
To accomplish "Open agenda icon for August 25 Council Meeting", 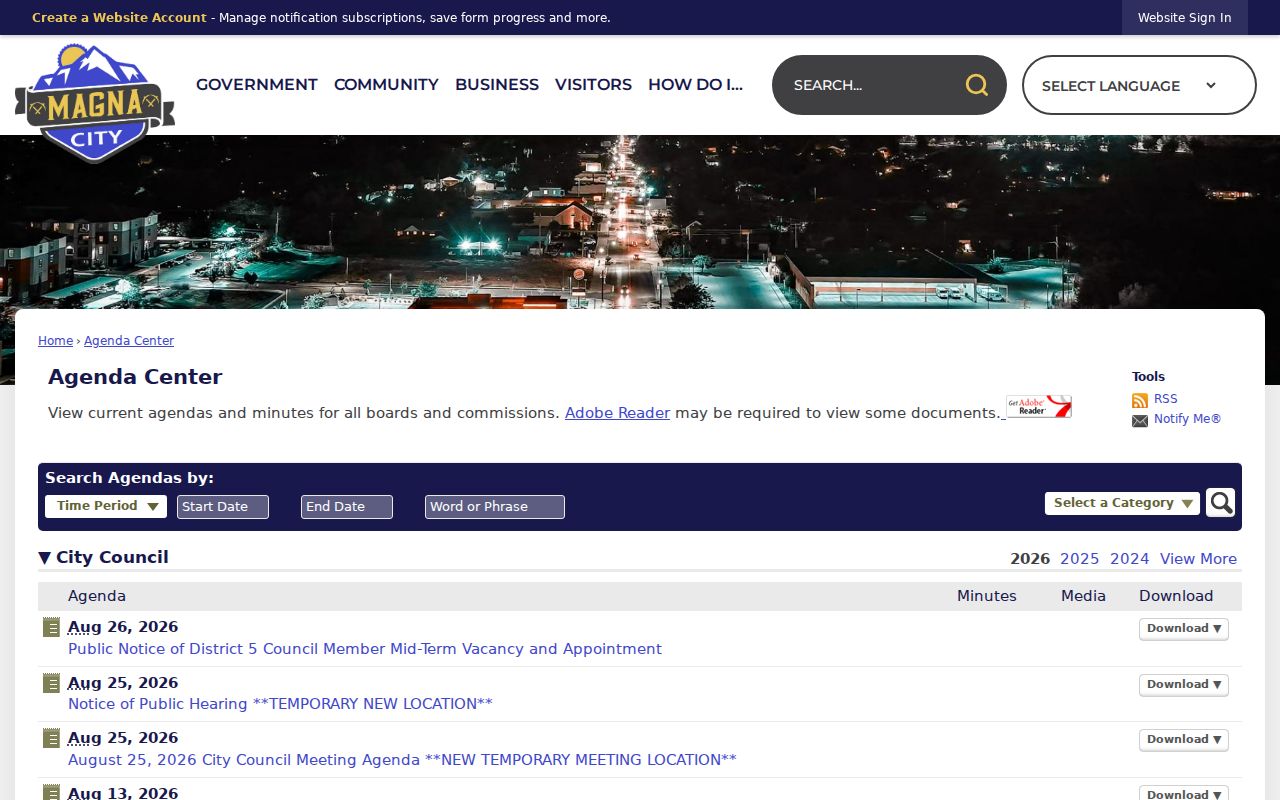I will [x=52, y=739].
